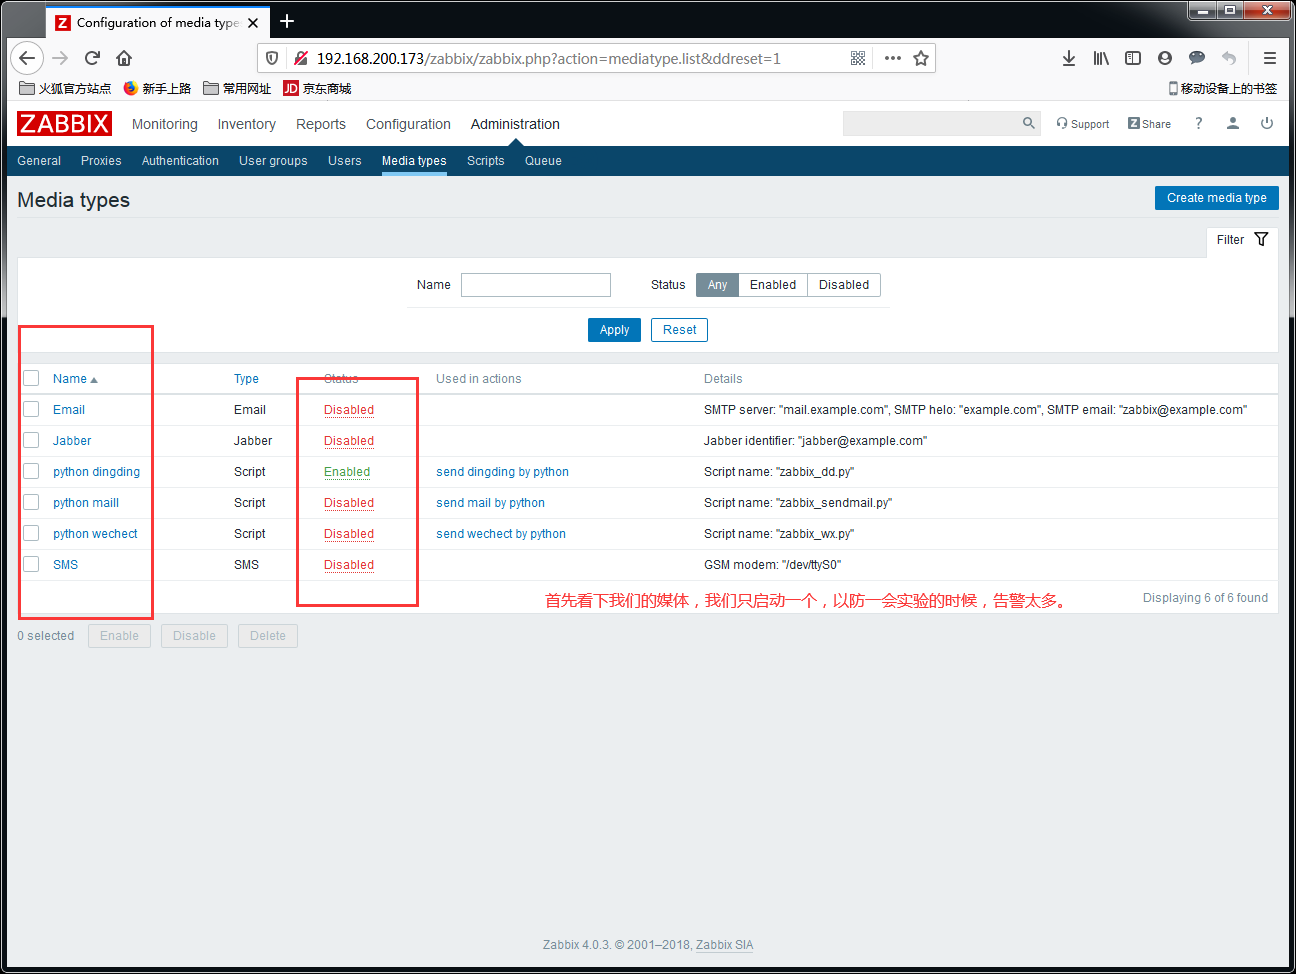Go back with the browser back arrow
The width and height of the screenshot is (1296, 974).
pos(27,58)
